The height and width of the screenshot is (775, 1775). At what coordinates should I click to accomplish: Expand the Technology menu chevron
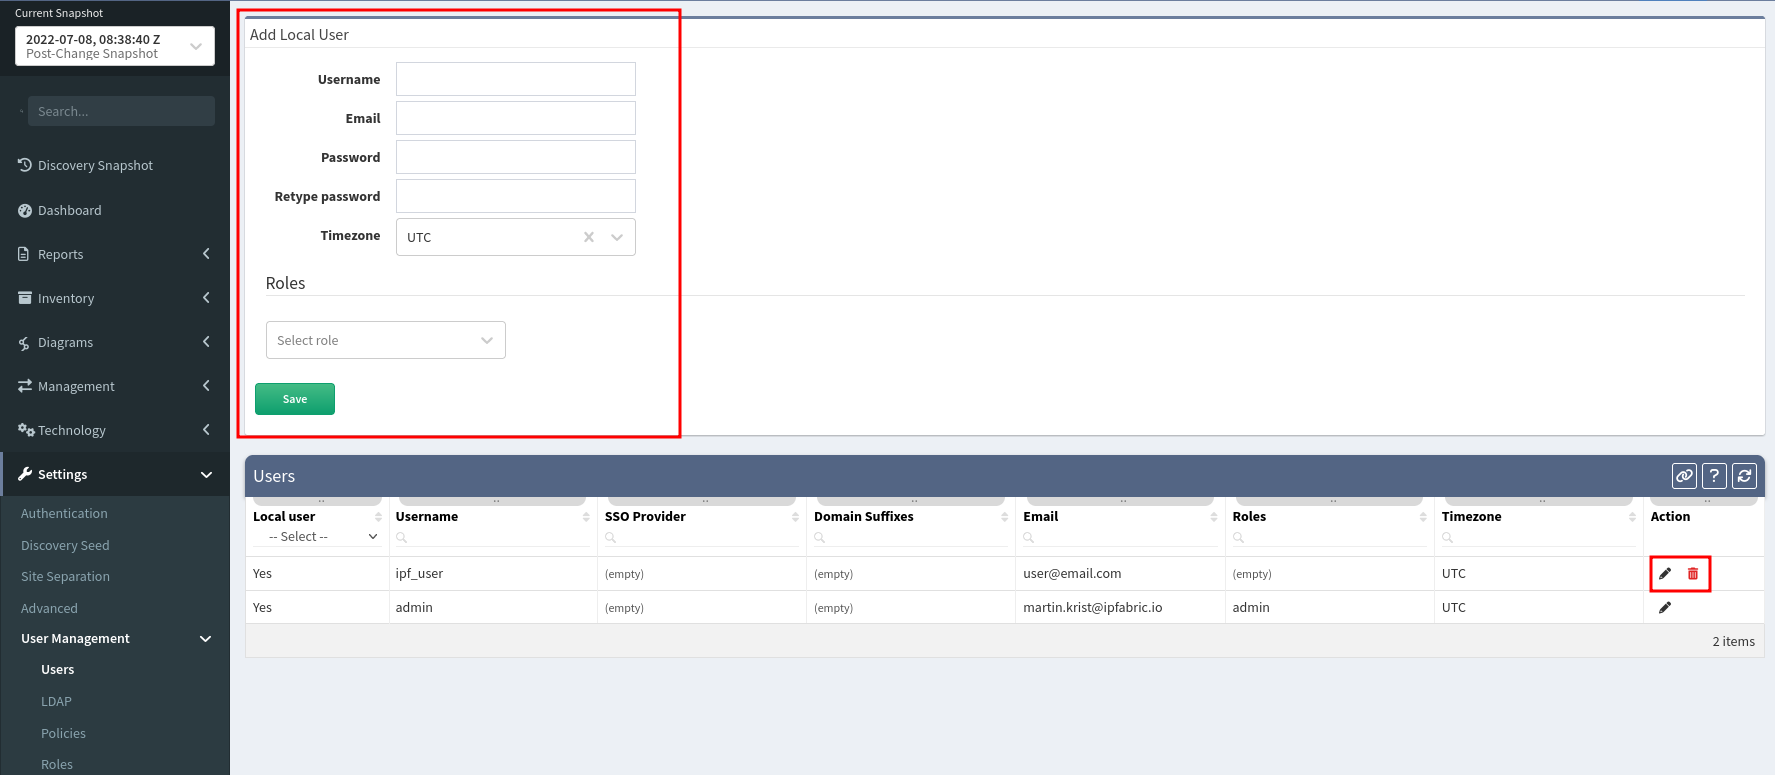(x=206, y=430)
